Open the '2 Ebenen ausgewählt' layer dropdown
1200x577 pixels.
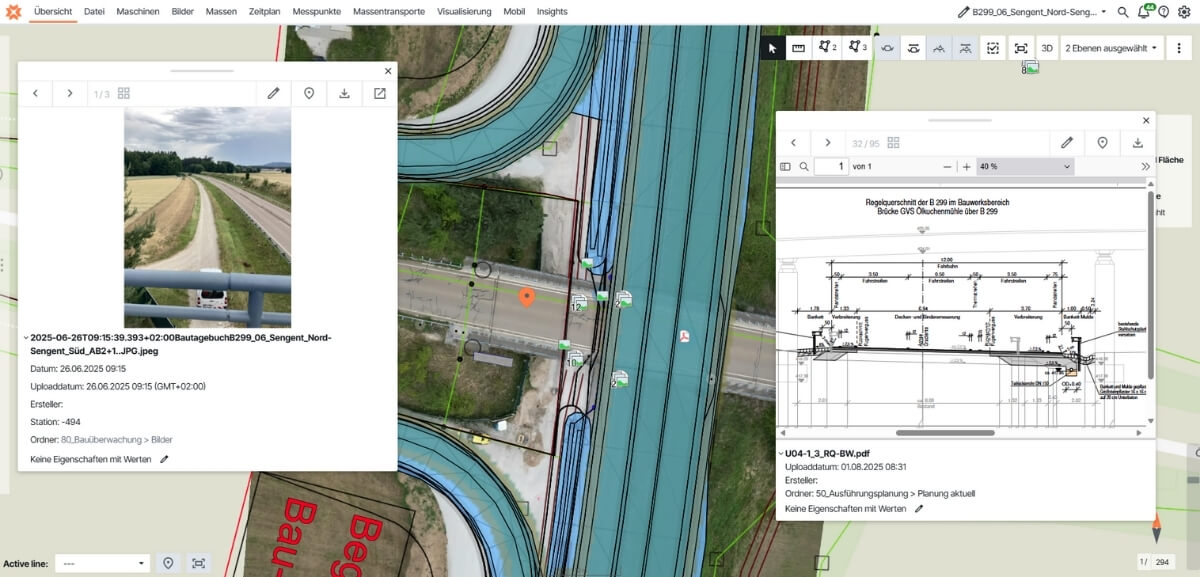point(1112,48)
